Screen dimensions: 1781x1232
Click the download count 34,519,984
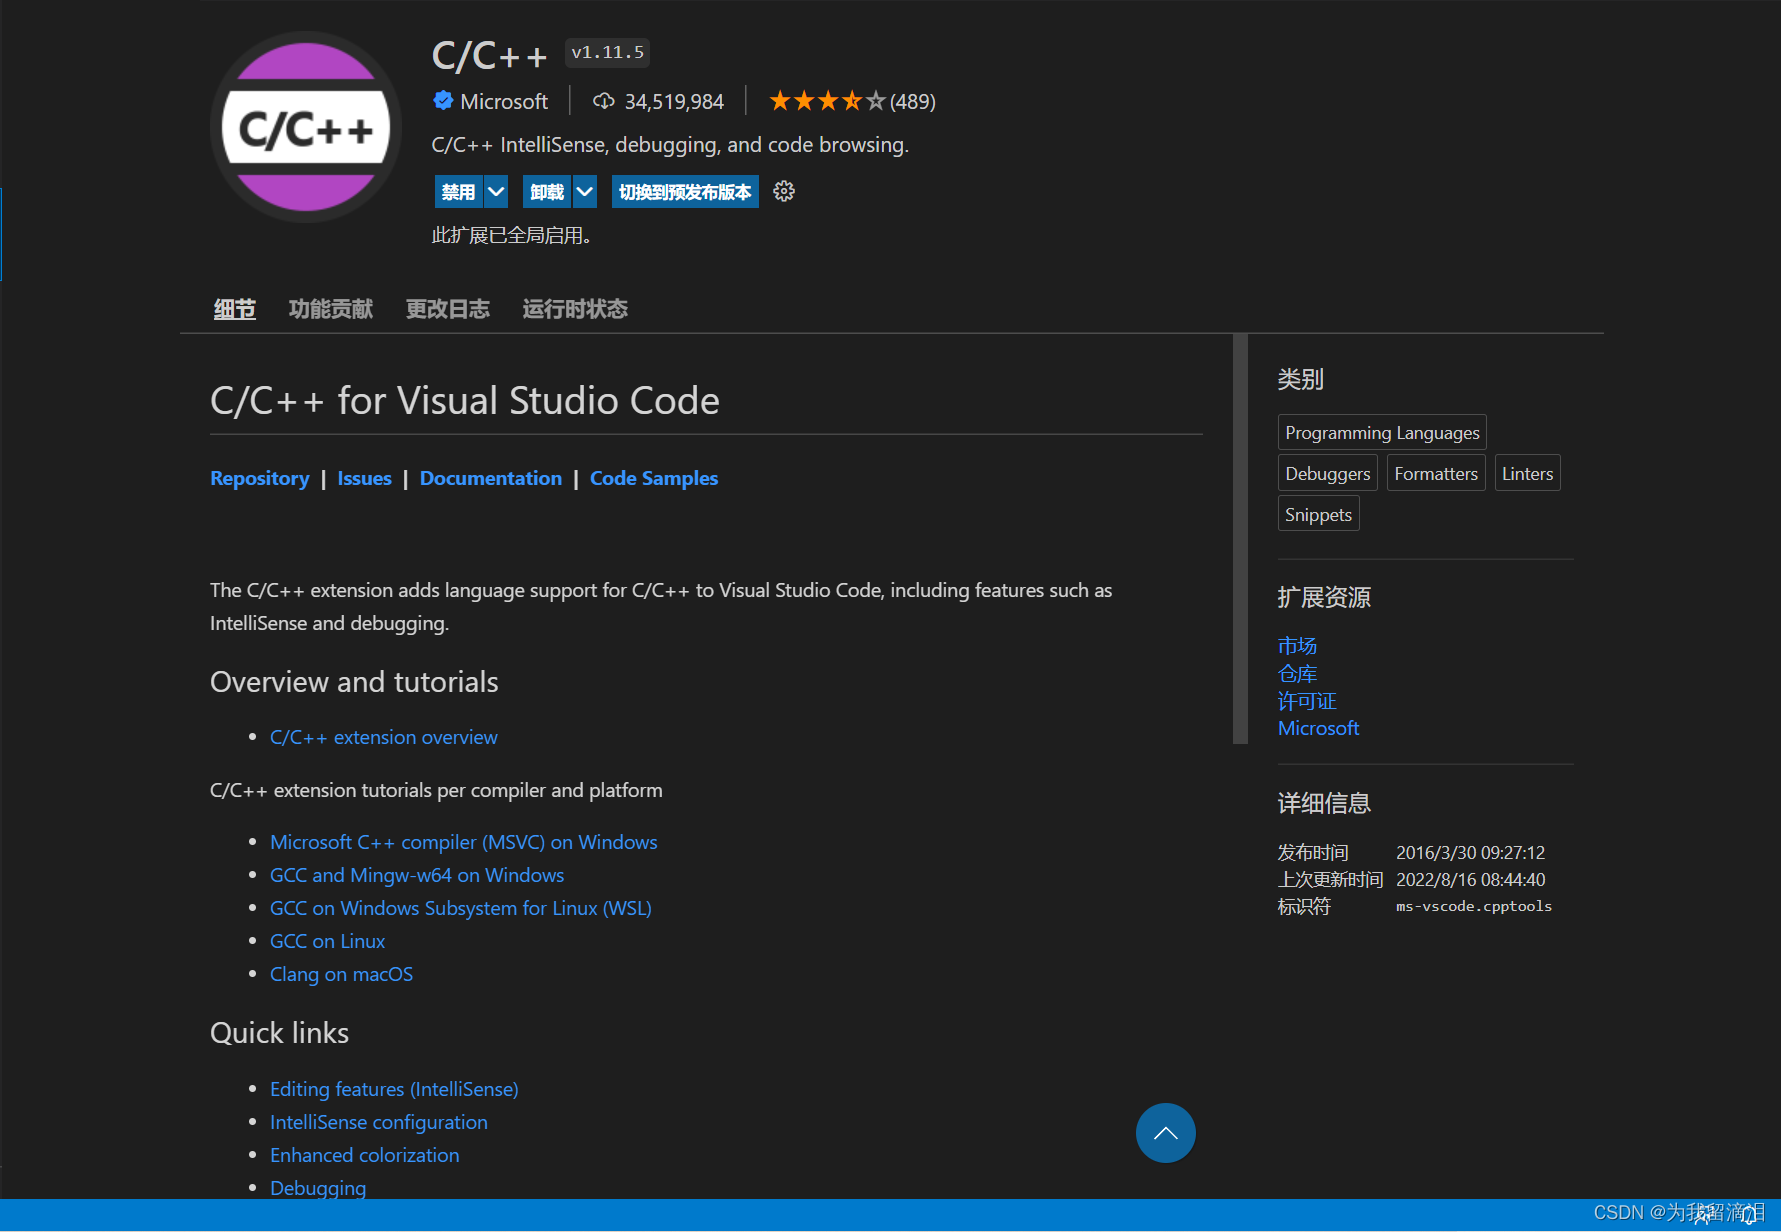[674, 101]
